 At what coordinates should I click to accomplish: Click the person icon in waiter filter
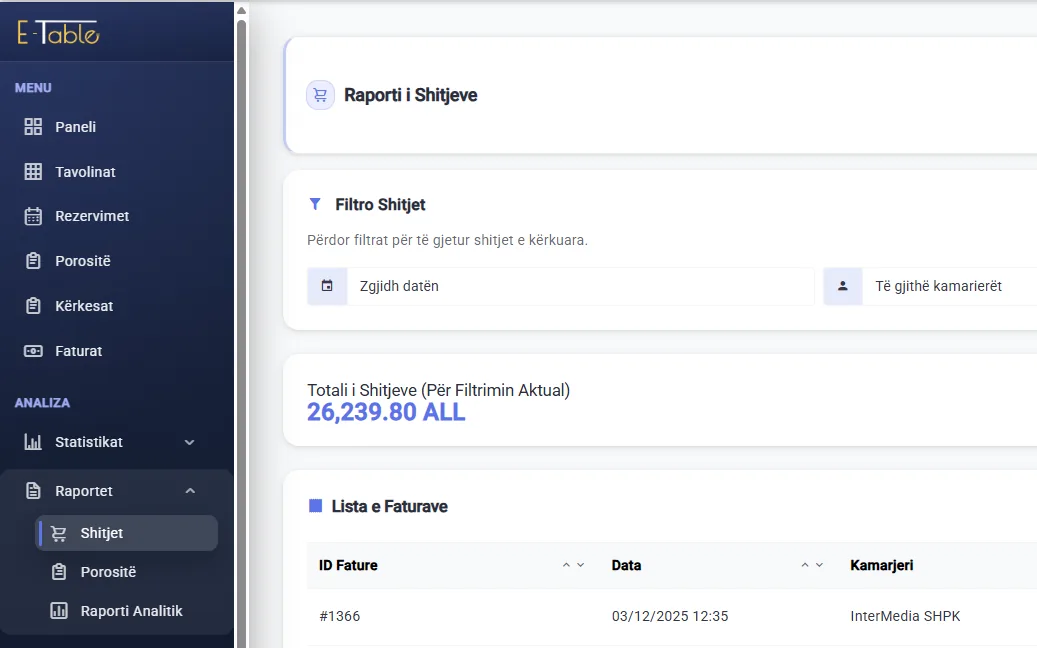point(843,286)
